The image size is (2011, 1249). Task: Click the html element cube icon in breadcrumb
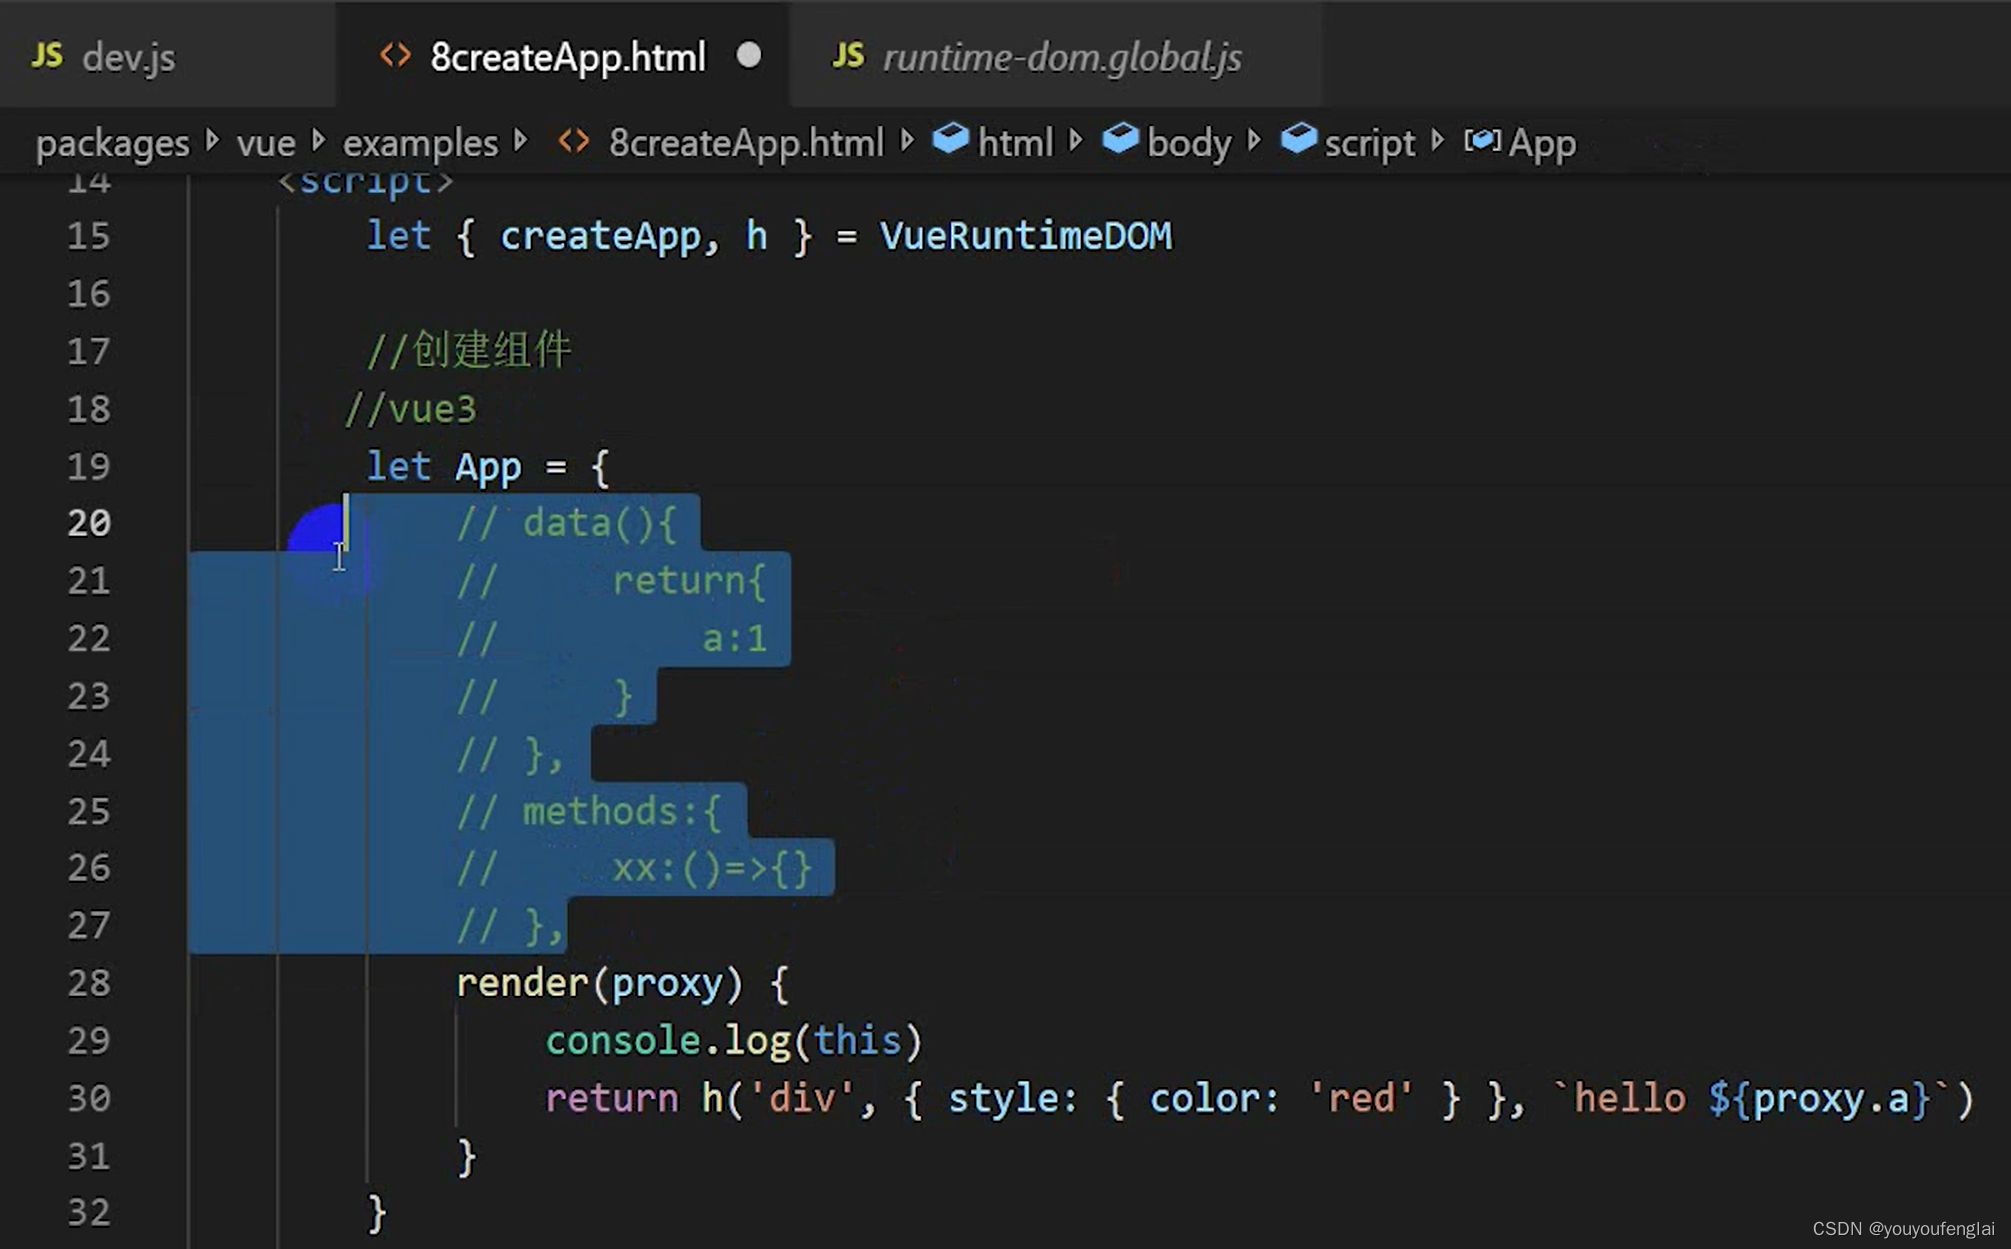950,139
